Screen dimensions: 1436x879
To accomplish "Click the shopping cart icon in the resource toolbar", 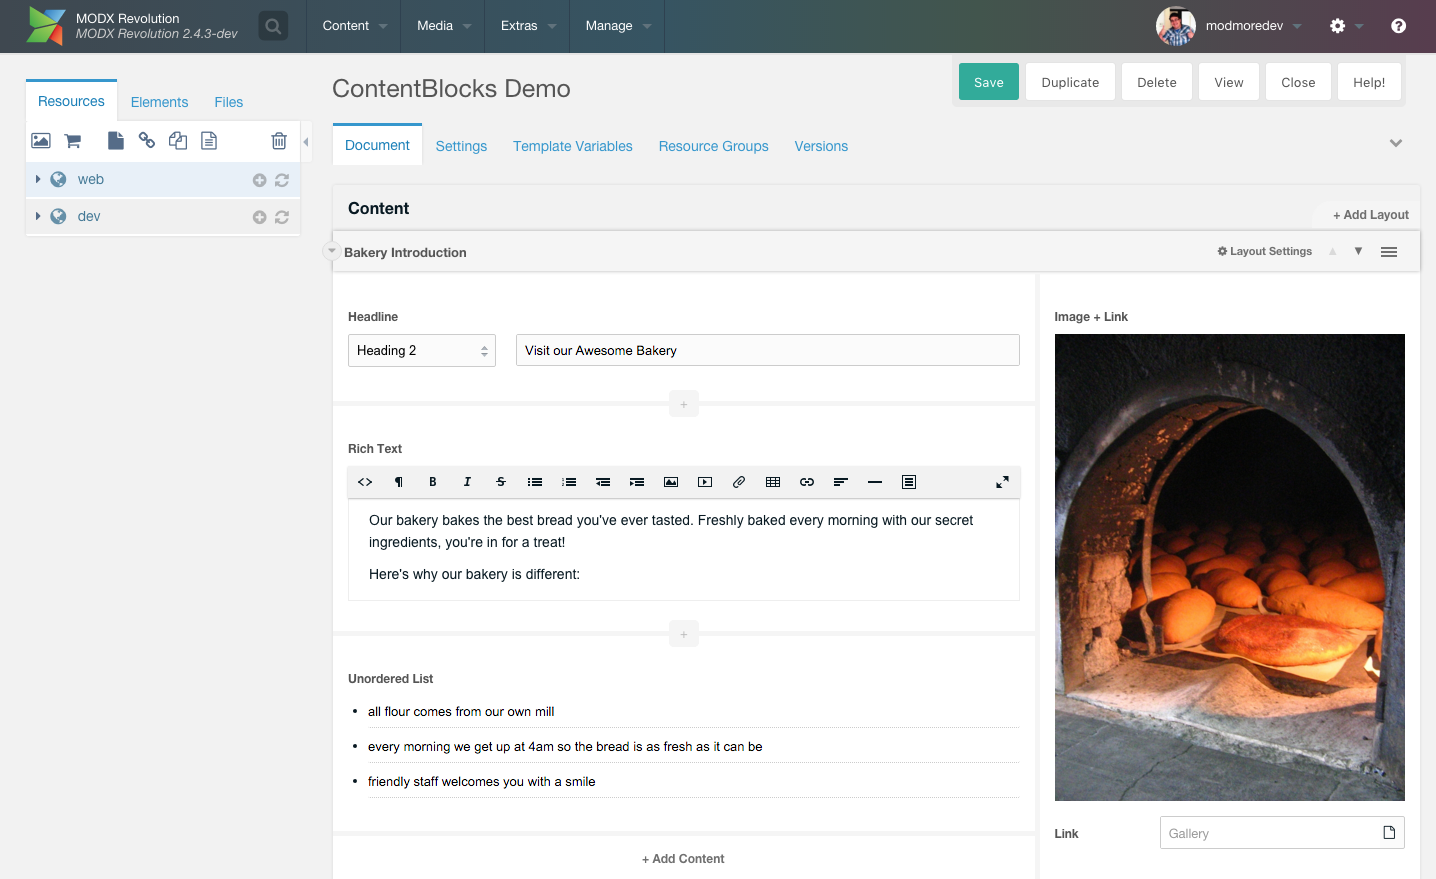I will point(73,141).
